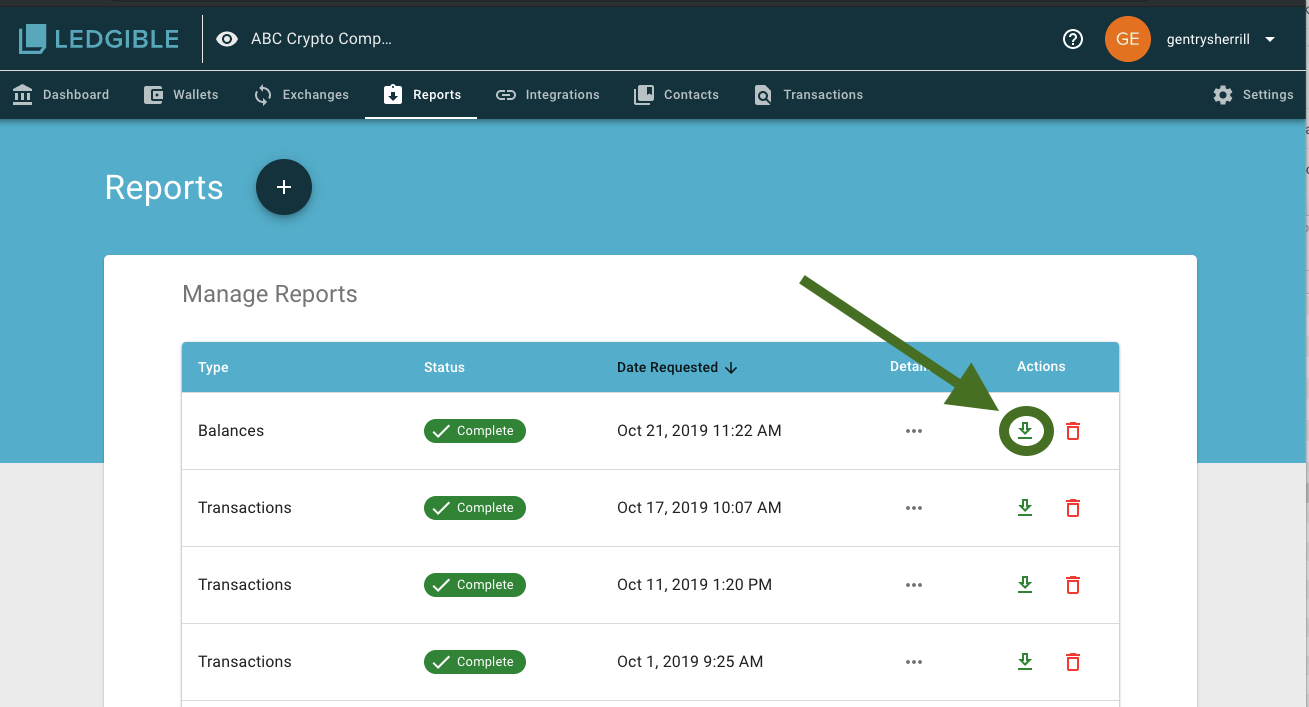The width and height of the screenshot is (1309, 707).
Task: Delete the Balances report
Action: 1073,431
